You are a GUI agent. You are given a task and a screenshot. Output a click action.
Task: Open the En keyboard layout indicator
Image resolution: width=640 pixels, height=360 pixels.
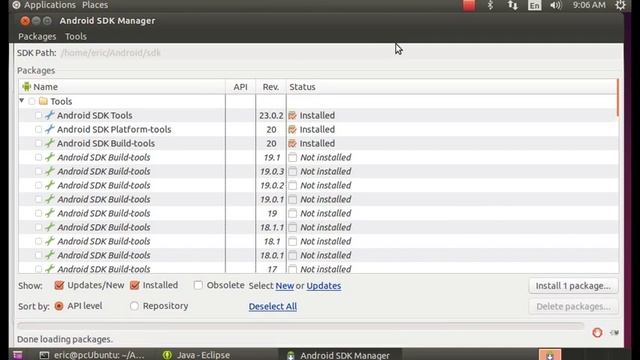click(x=534, y=5)
